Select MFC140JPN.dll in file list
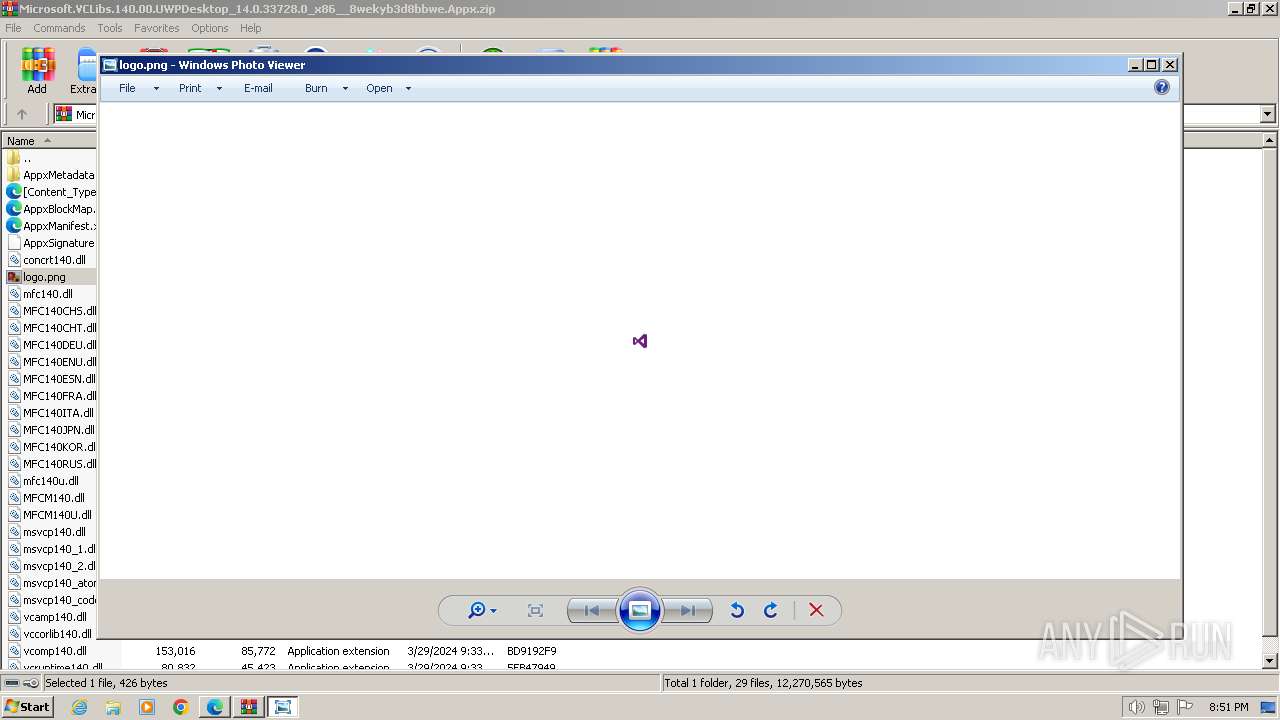 click(x=51, y=430)
